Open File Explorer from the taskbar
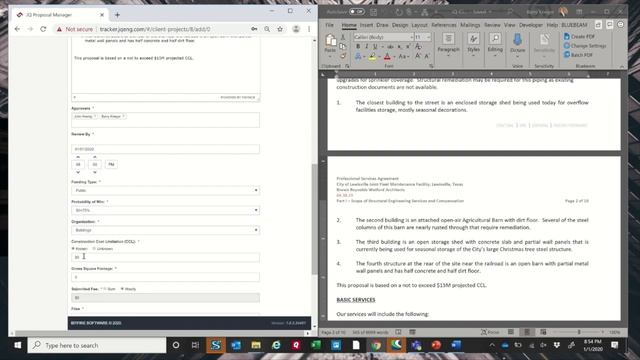The image size is (640, 360). [256, 345]
